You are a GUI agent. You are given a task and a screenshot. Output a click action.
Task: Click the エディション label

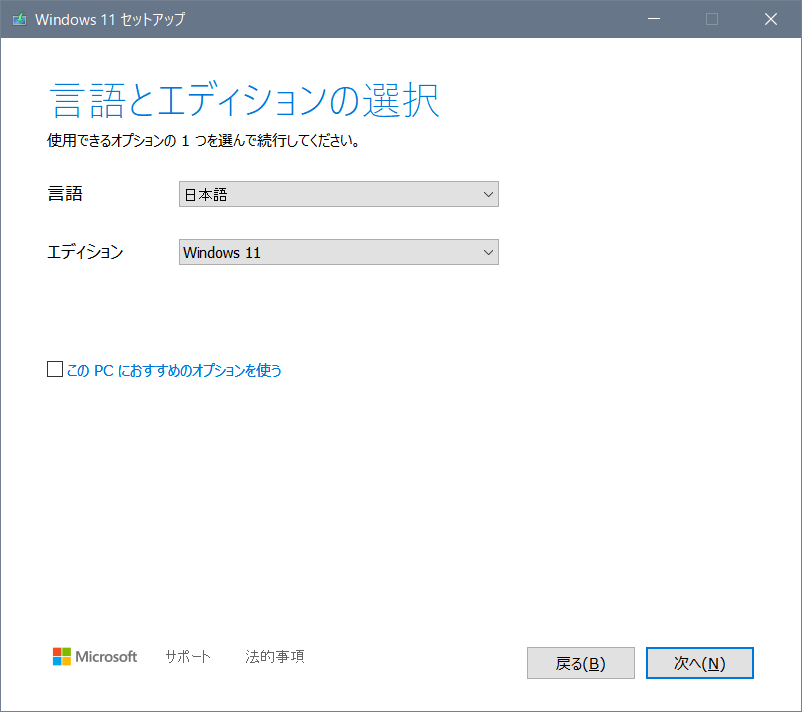point(85,252)
